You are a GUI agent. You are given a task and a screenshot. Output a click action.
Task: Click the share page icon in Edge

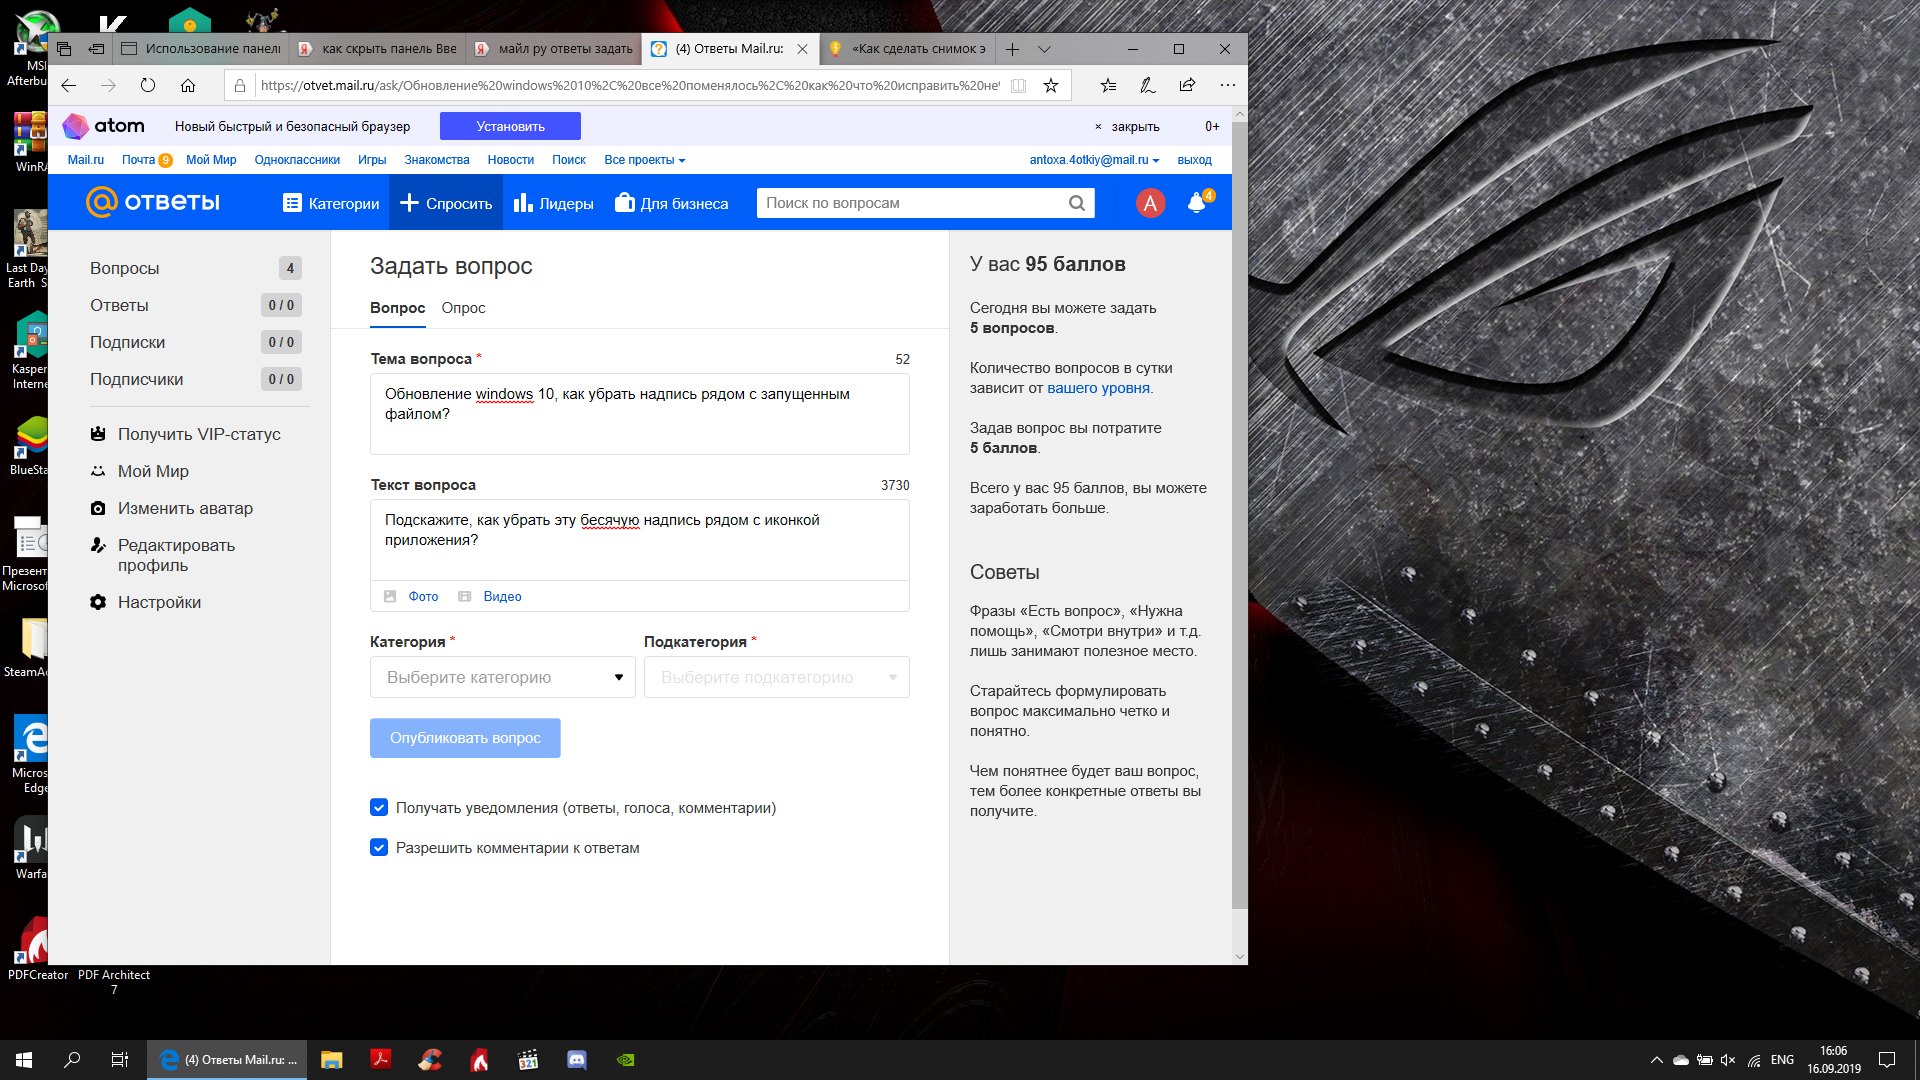point(1187,86)
